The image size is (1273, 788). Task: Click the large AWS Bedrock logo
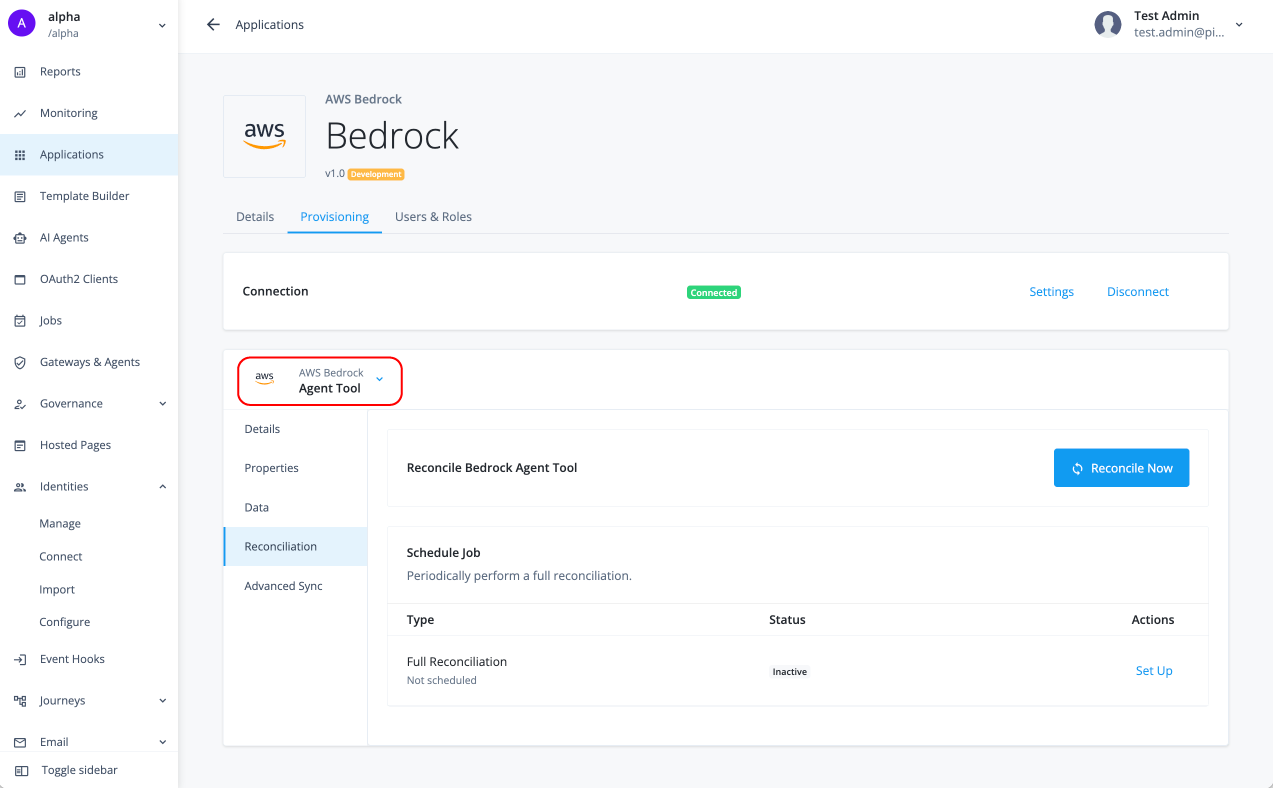tap(265, 136)
